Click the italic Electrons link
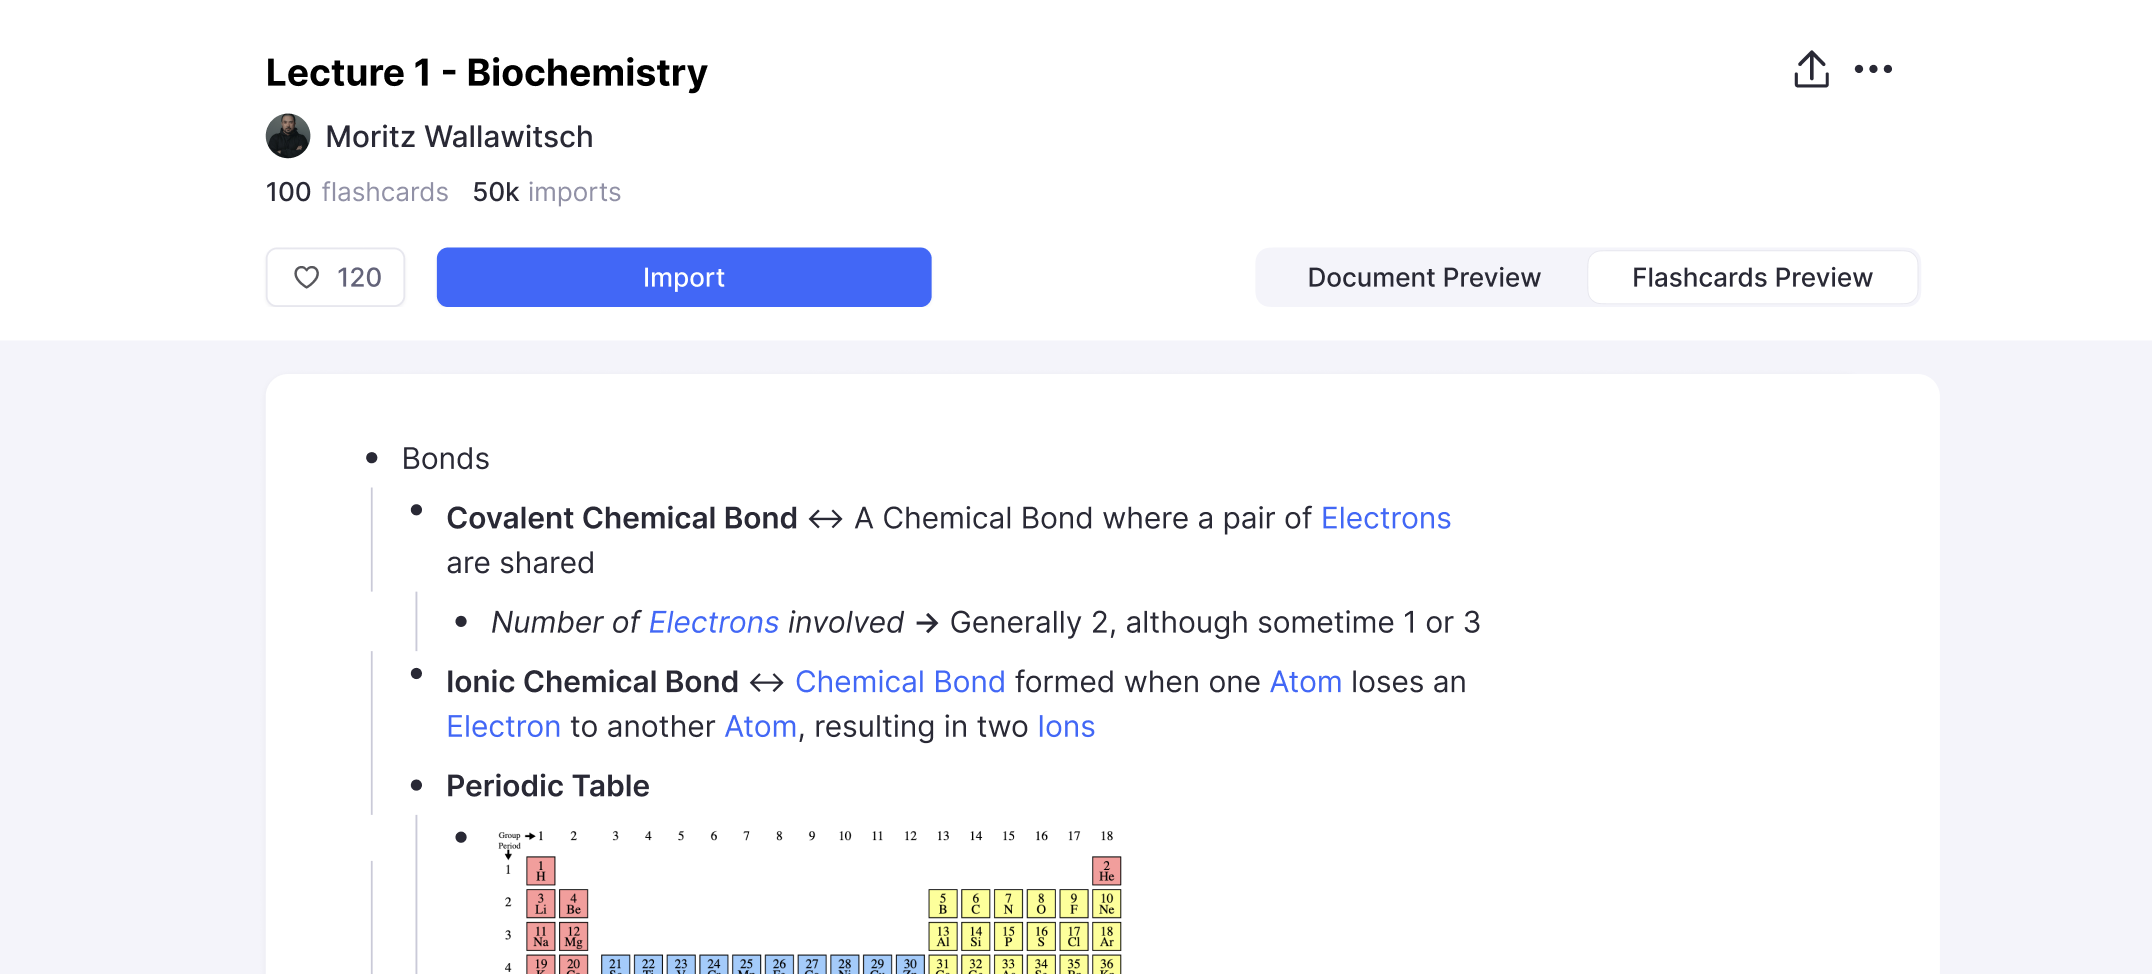2152x974 pixels. 713,622
